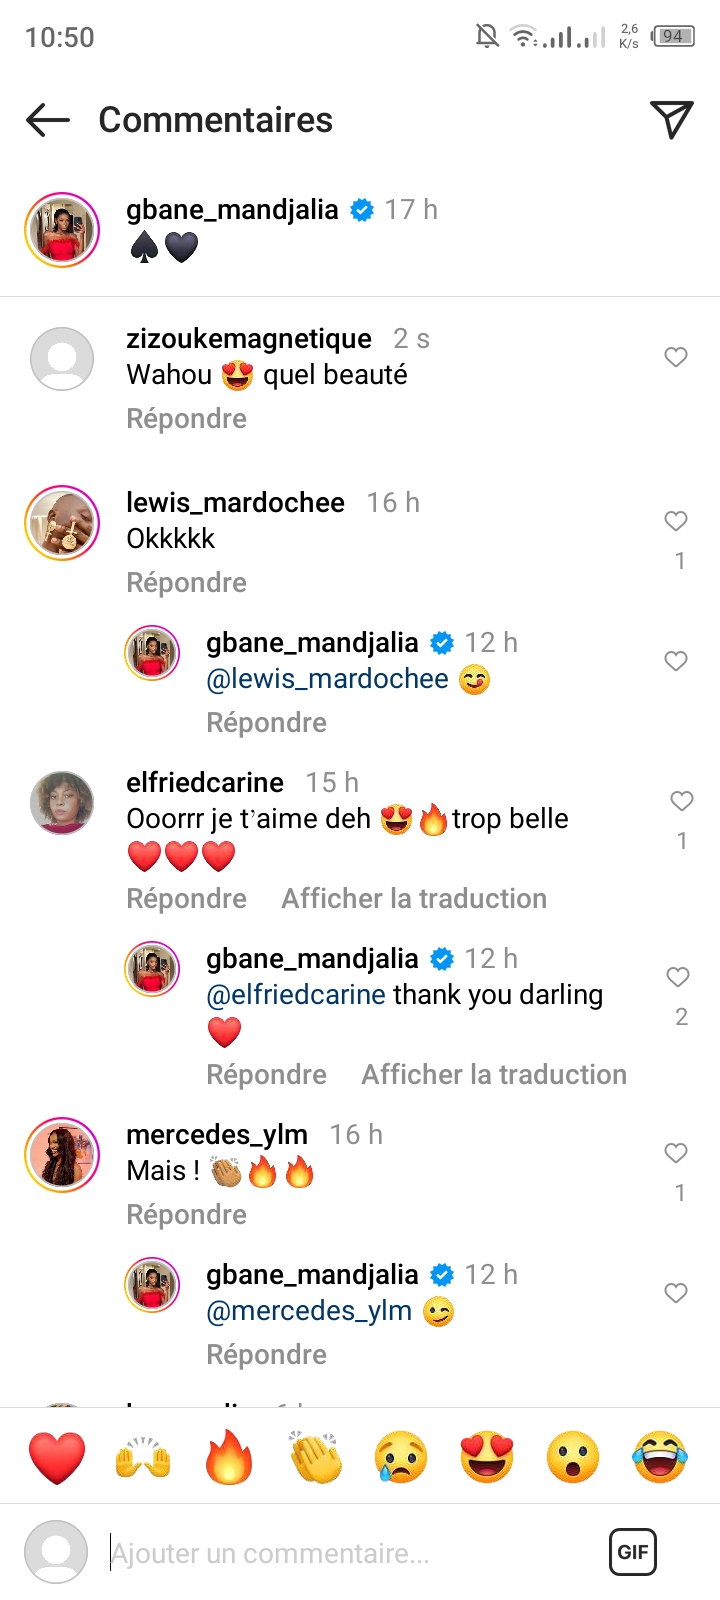Insert the red heart emoji reaction
720x1600 pixels.
[57, 1457]
